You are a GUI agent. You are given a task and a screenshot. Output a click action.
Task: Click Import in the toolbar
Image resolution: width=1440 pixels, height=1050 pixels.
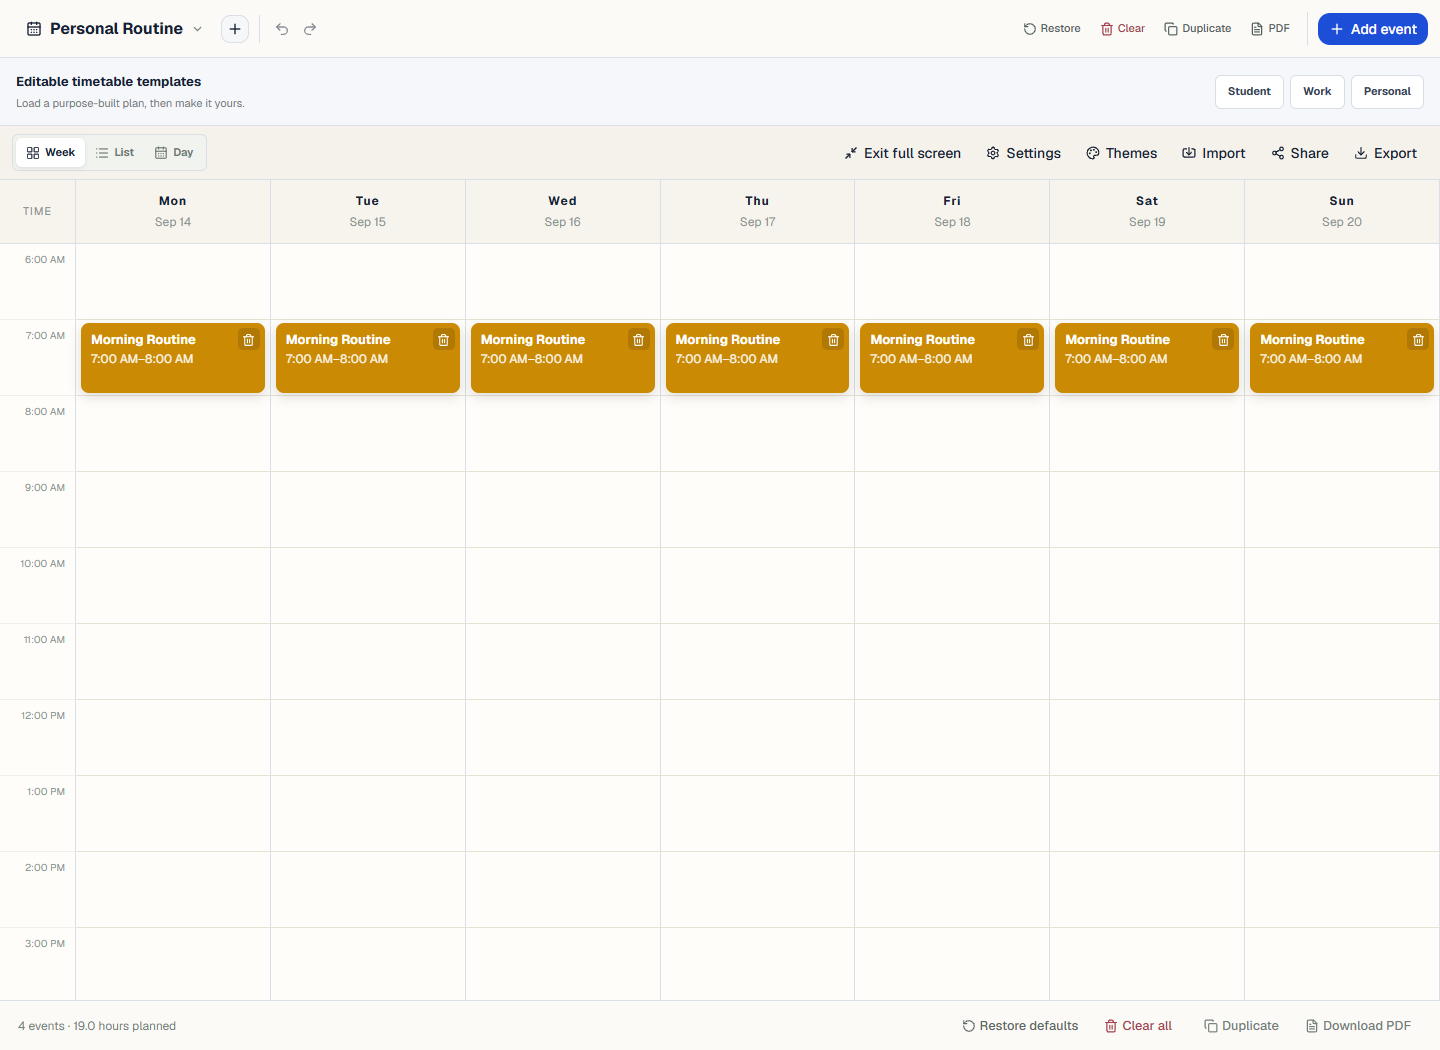[1213, 153]
